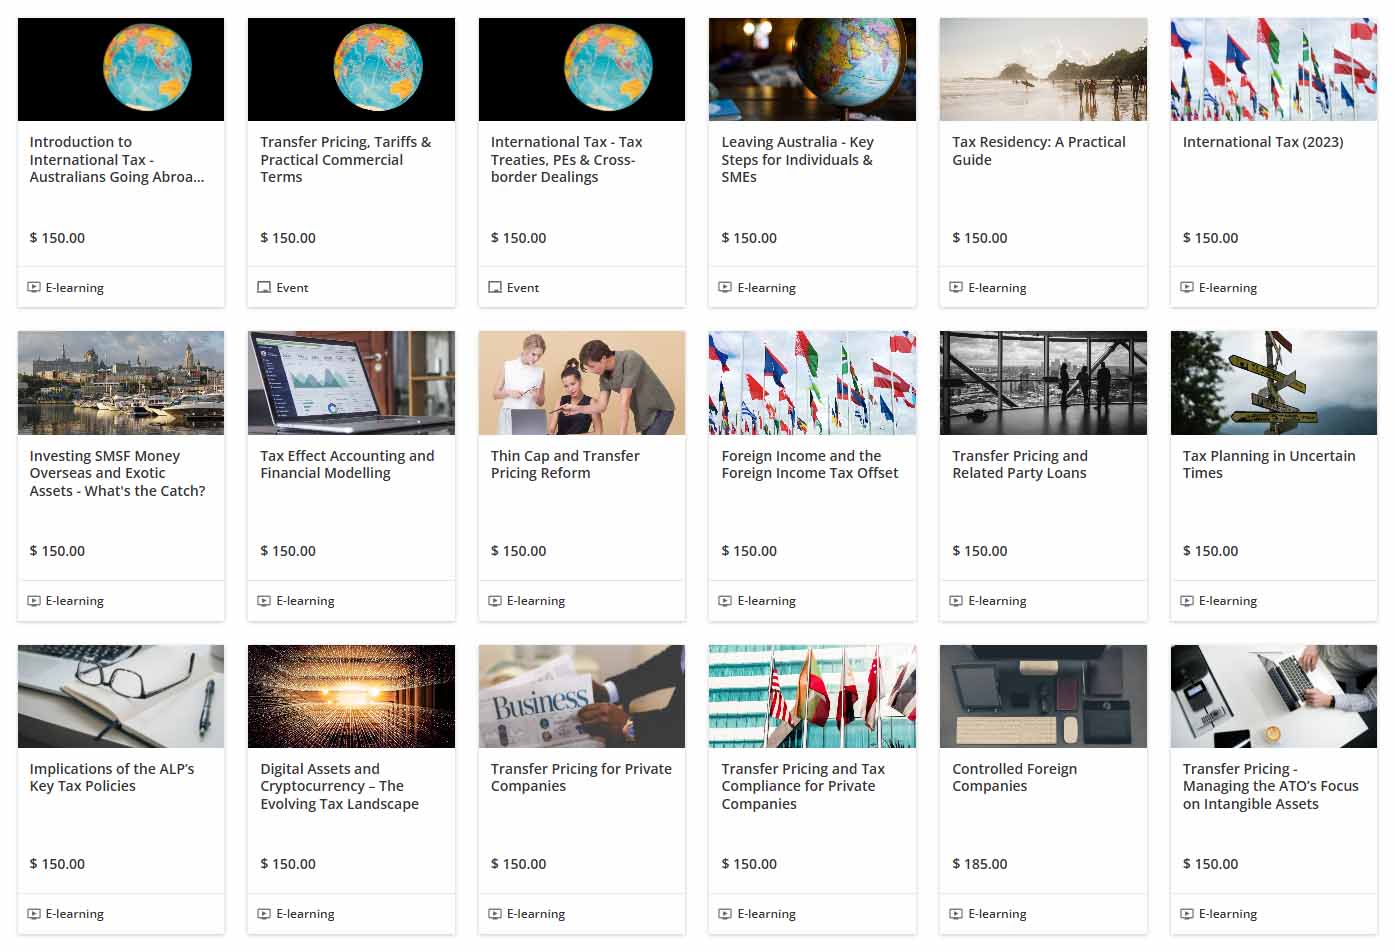Image resolution: width=1395 pixels, height=952 pixels.
Task: Open Tax Planning in Uncertain Times title
Action: click(x=1268, y=464)
